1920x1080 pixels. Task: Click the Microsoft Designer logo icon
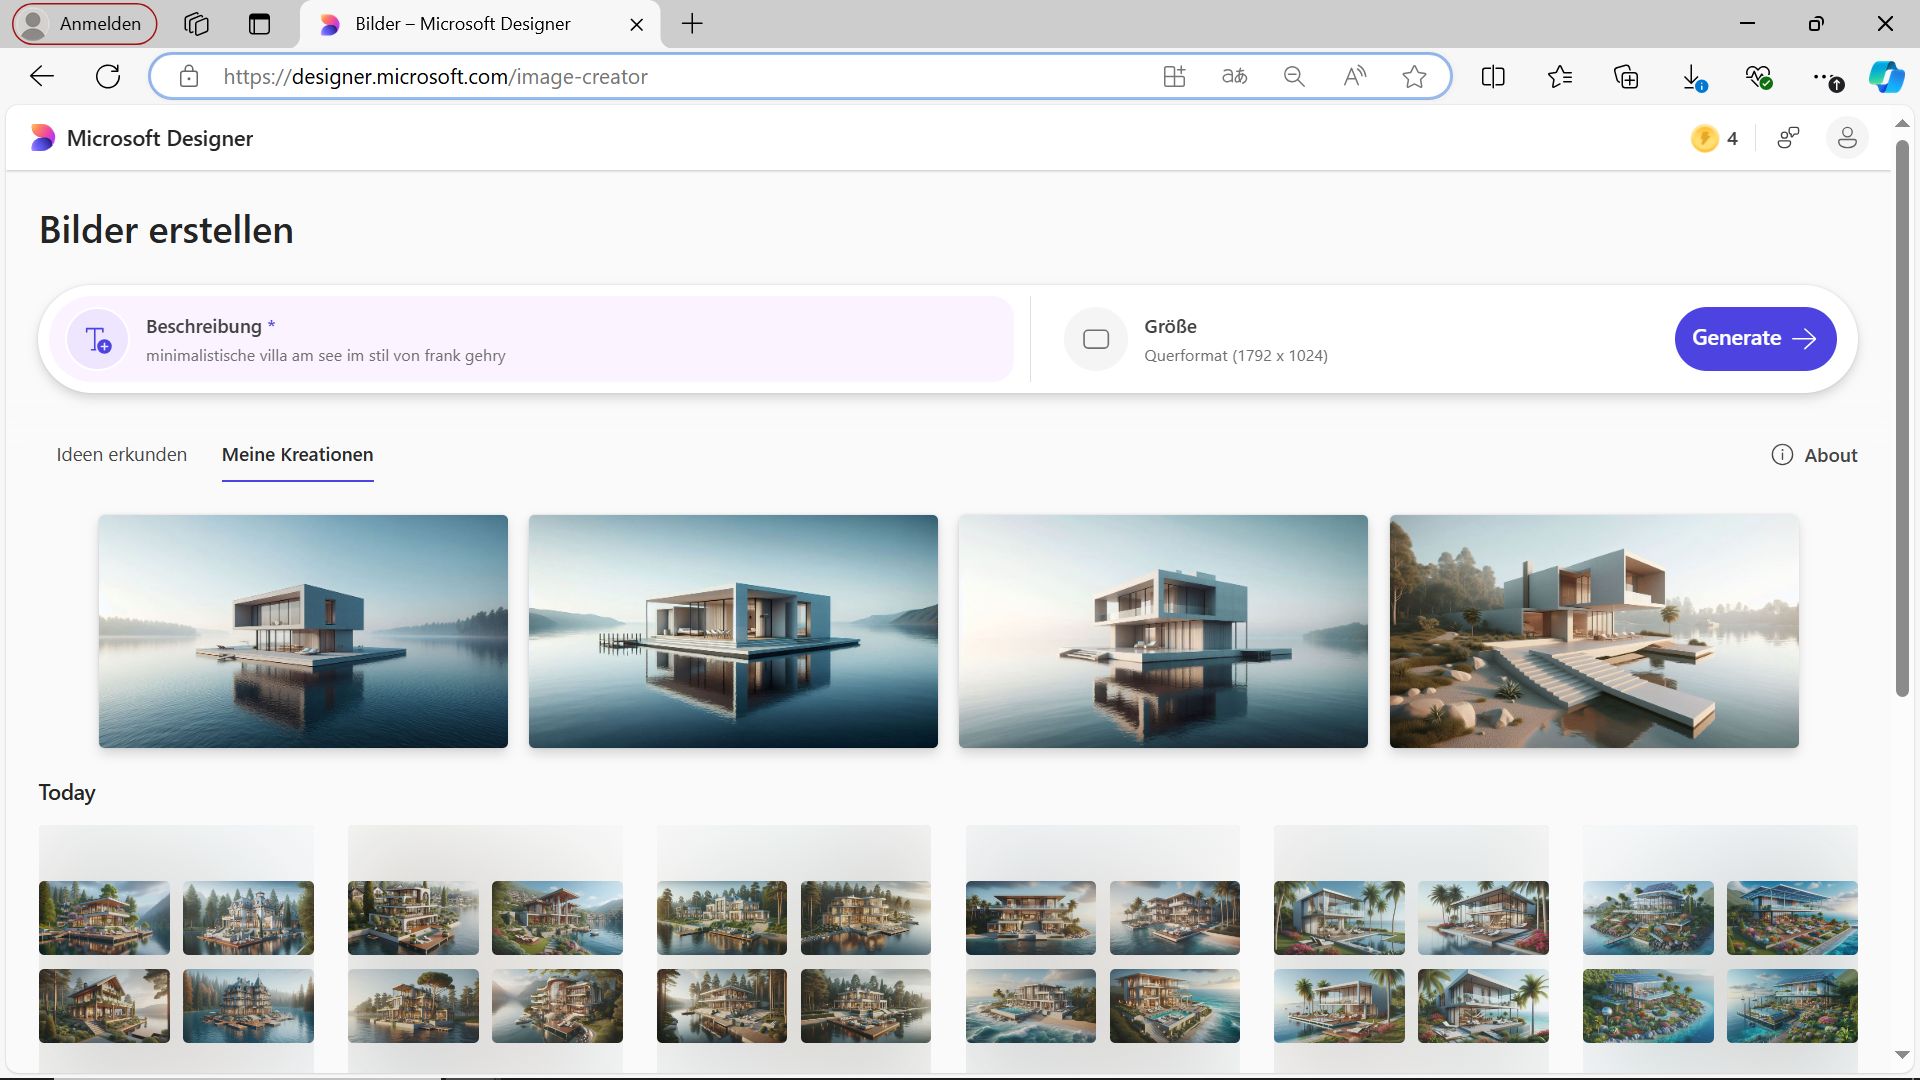[x=42, y=138]
